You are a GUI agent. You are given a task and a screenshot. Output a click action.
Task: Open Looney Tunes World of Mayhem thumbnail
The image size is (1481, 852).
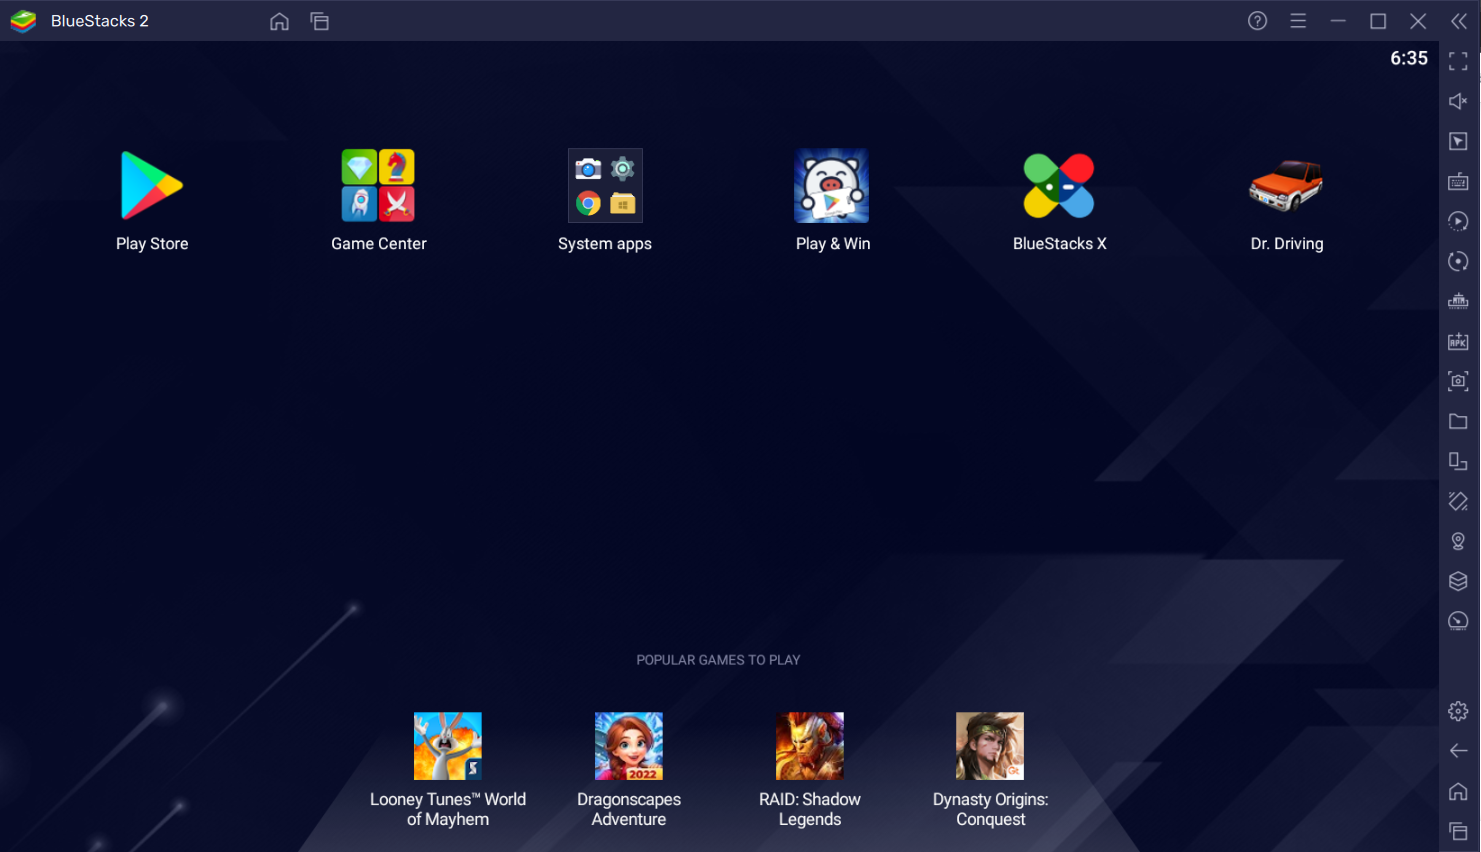point(448,746)
